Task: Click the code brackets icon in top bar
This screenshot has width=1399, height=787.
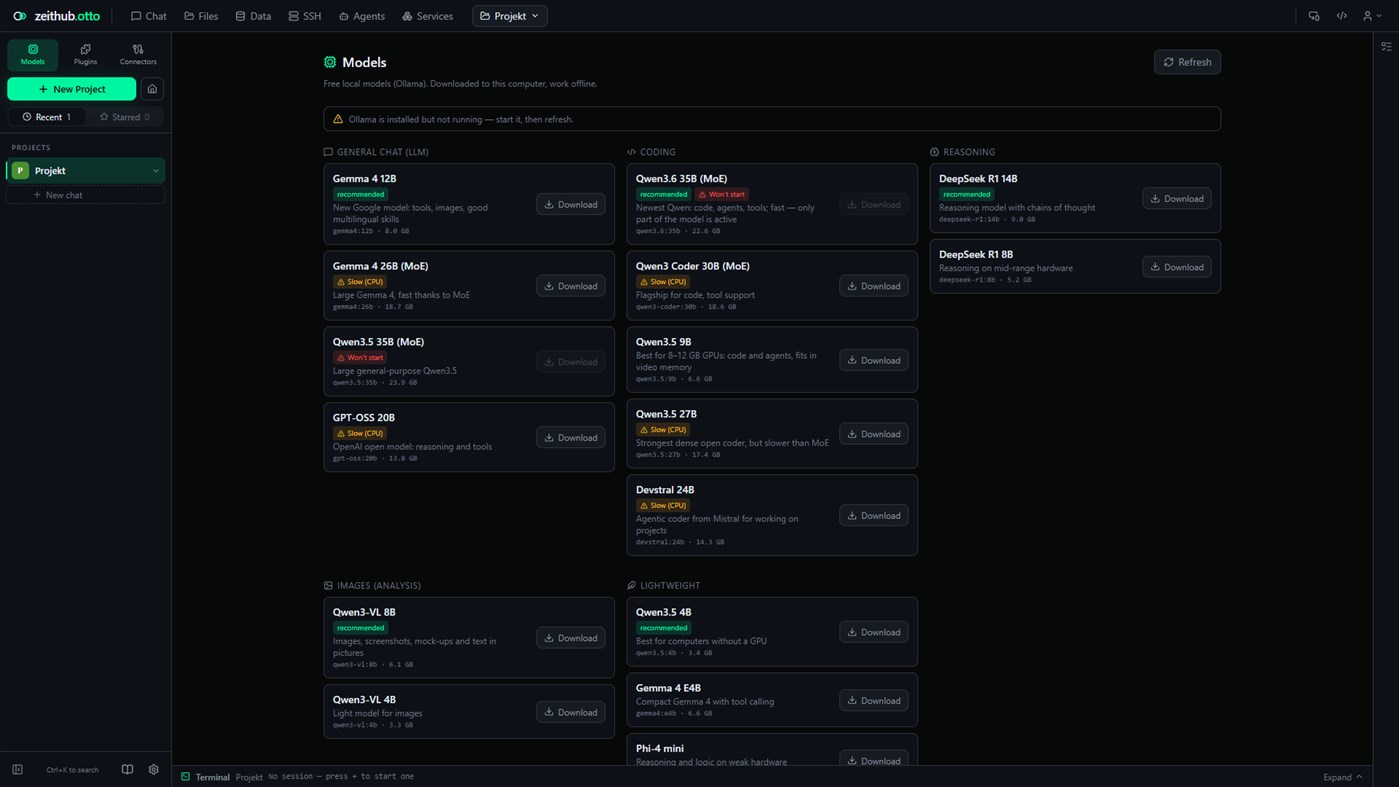Action: coord(1342,16)
